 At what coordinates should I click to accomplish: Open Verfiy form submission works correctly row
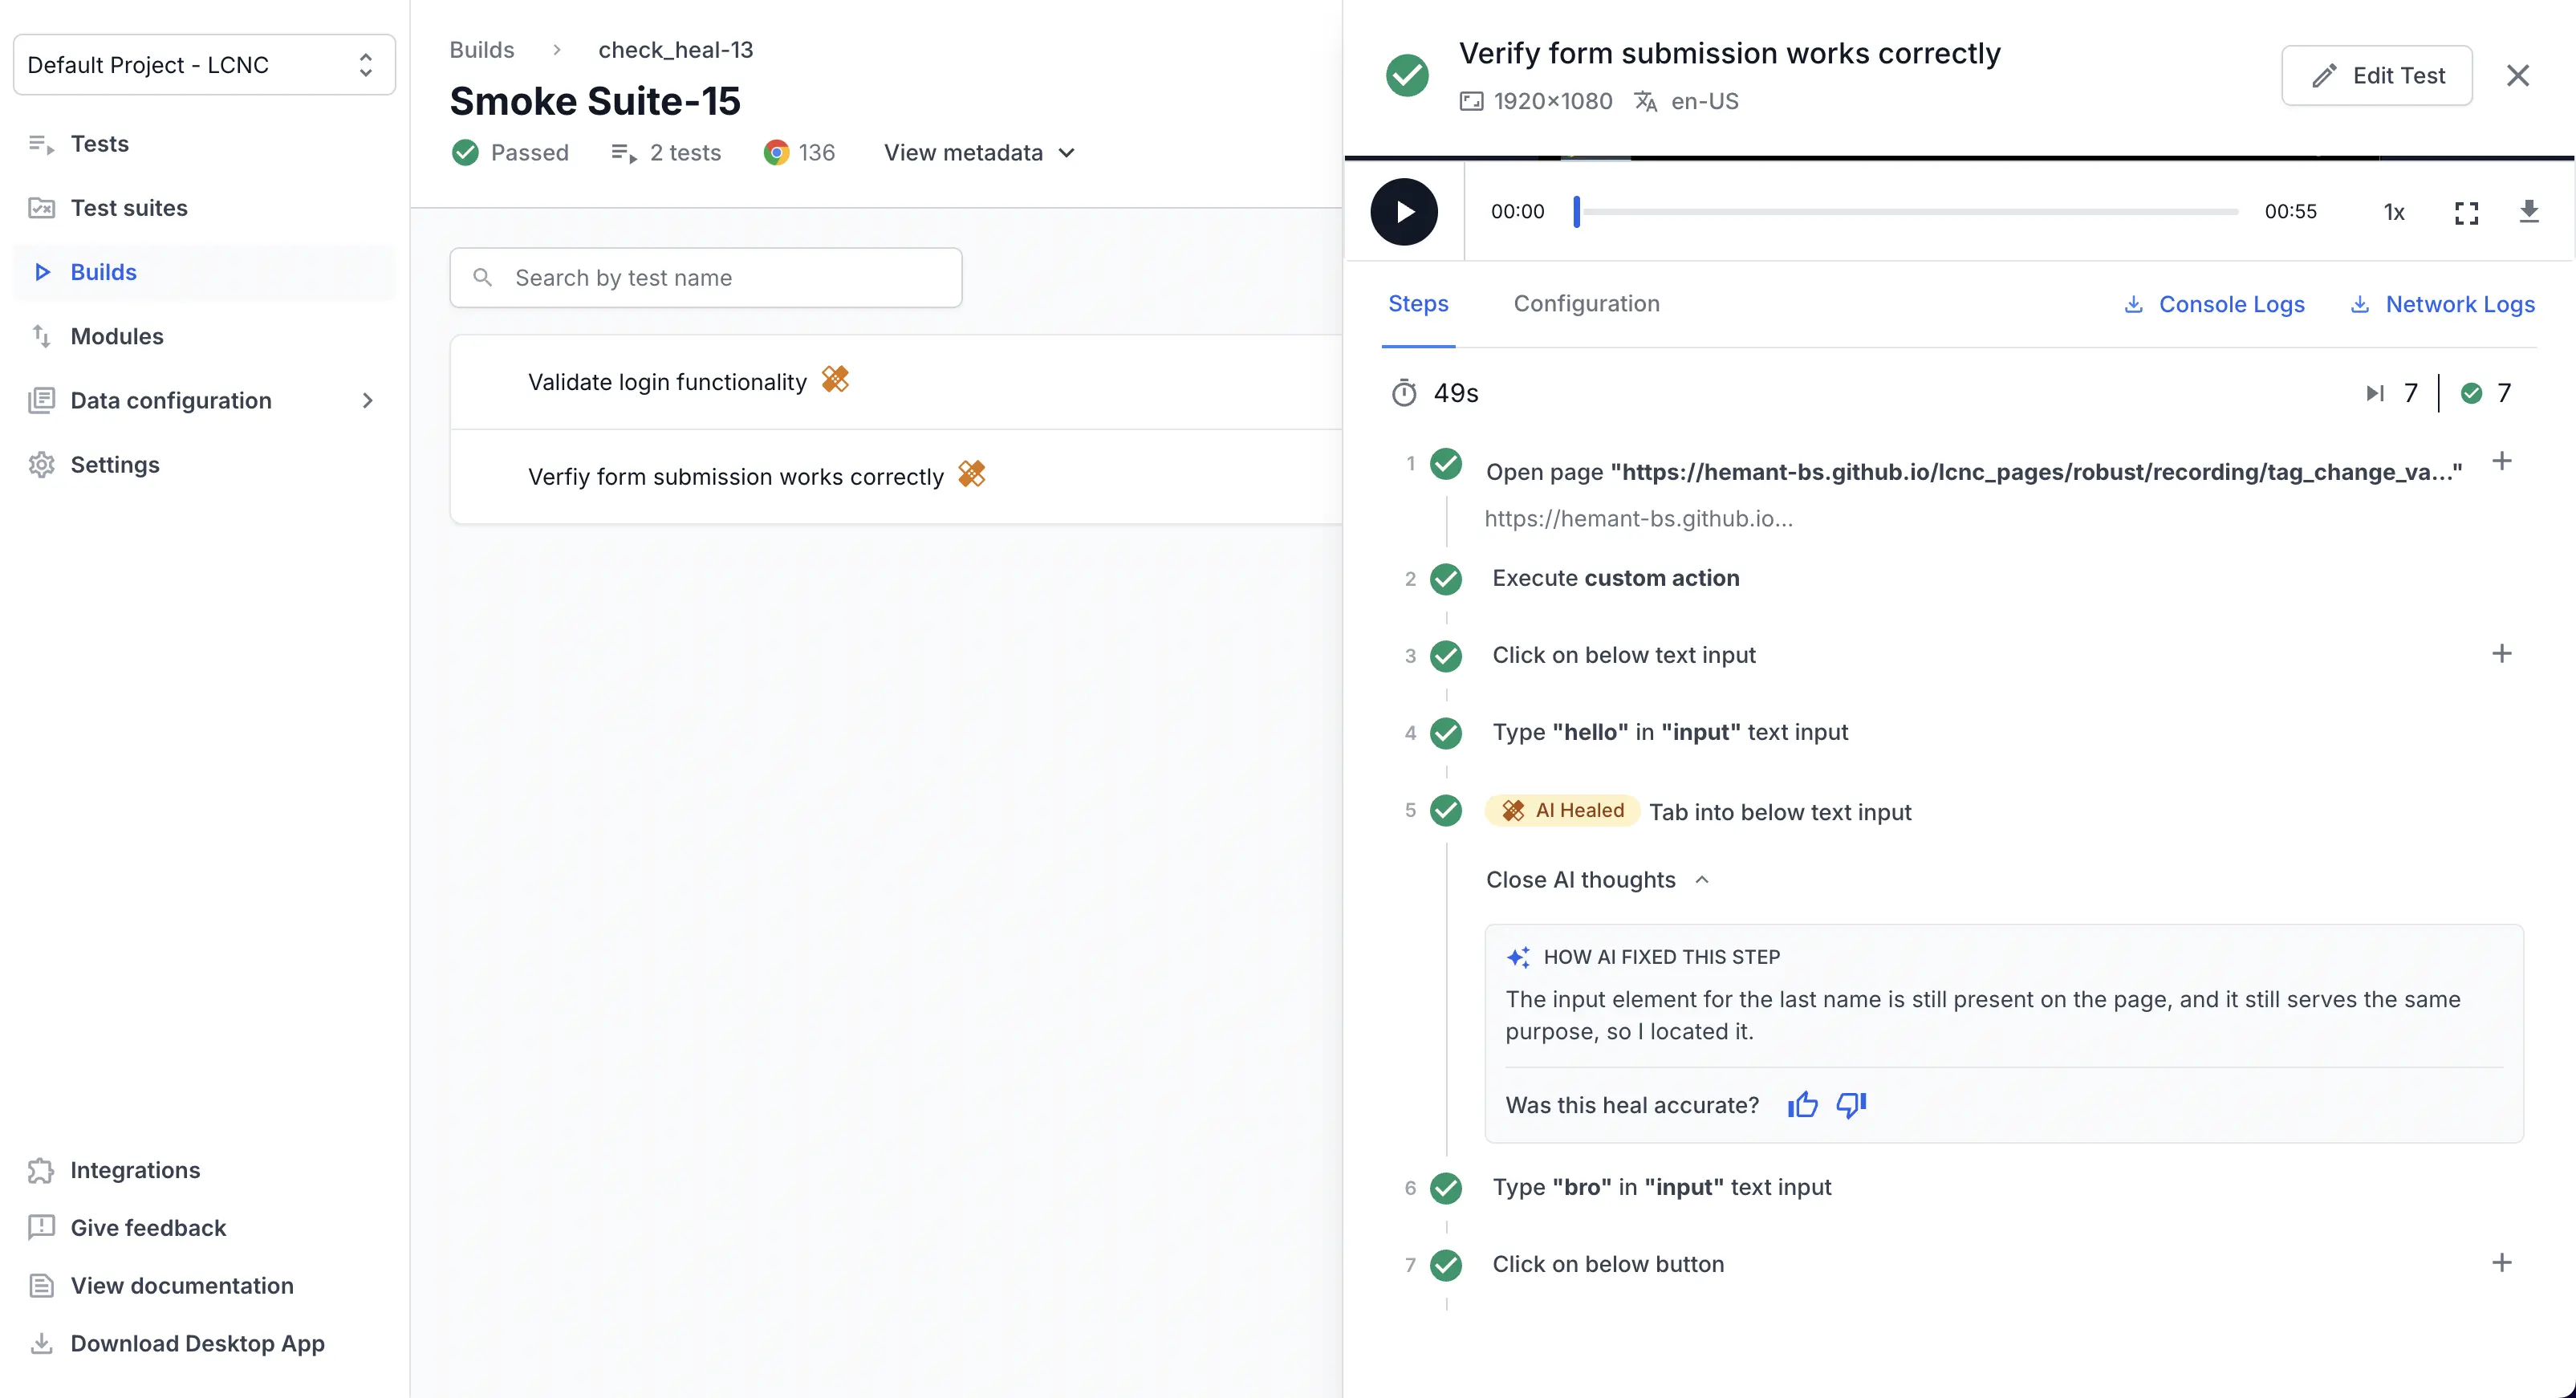pyautogui.click(x=896, y=477)
